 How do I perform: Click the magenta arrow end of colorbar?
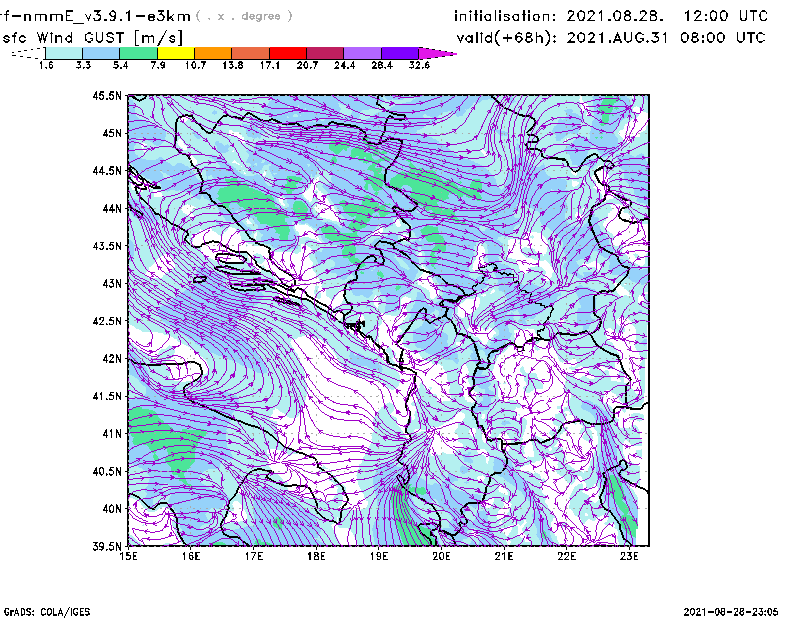[x=437, y=53]
